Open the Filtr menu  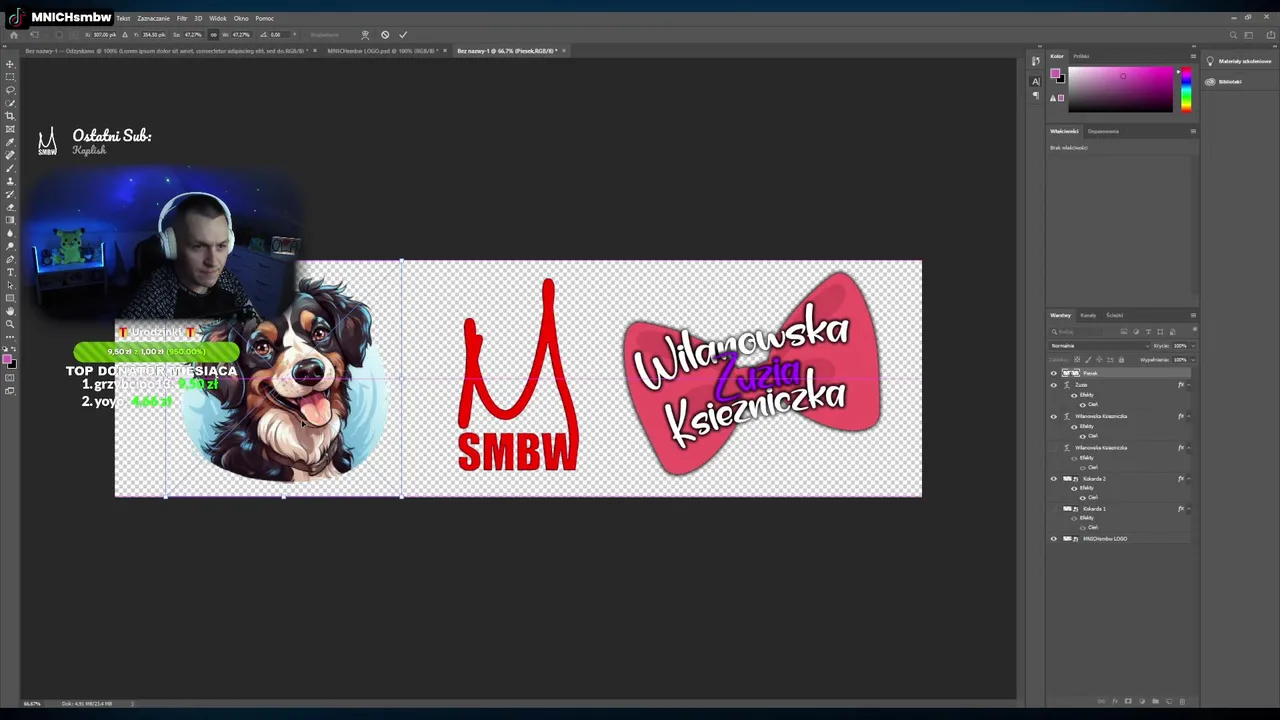point(182,18)
